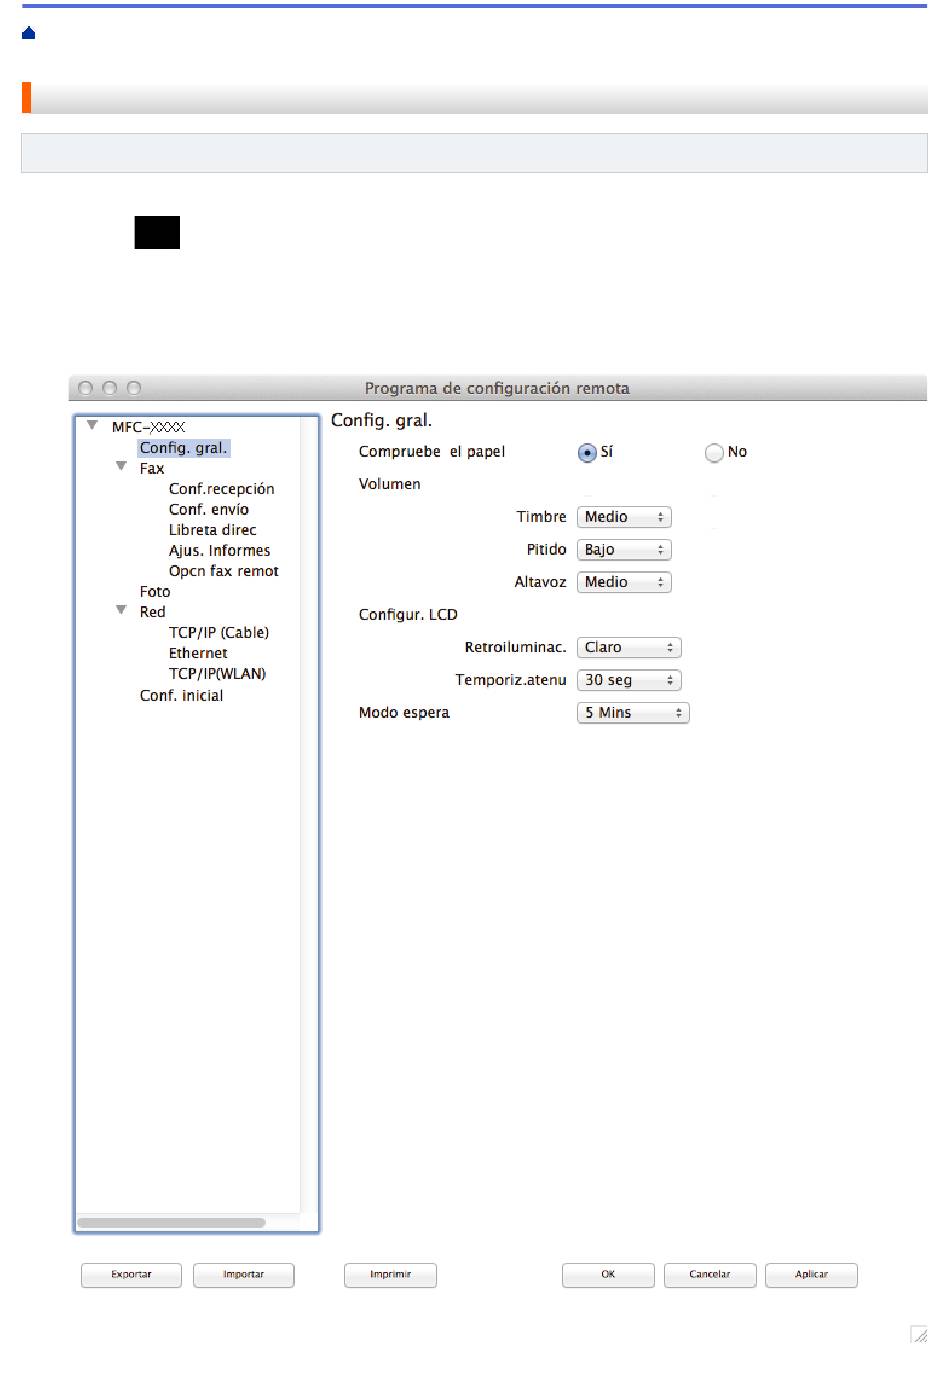Click the Cancelar button
This screenshot has height=1387, width=950.
click(x=710, y=1275)
